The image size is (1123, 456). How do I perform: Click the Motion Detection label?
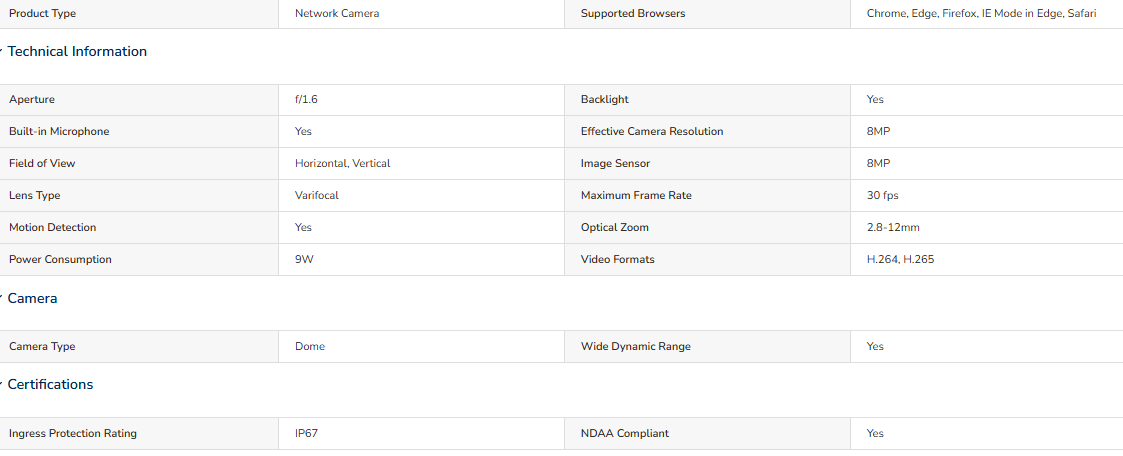pos(52,228)
